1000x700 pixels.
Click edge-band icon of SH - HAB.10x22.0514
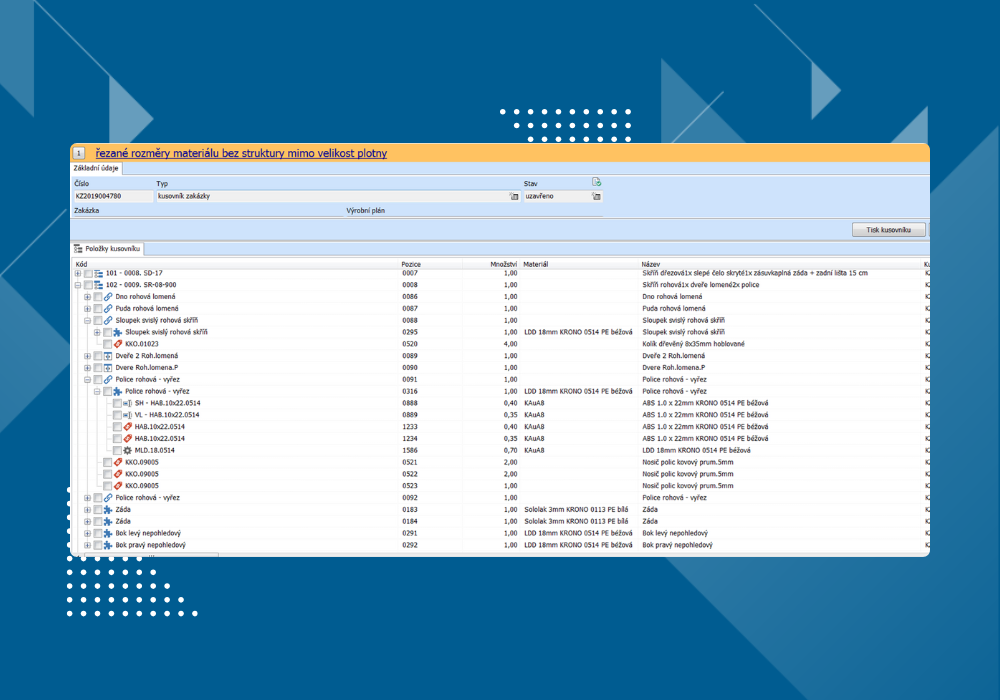pos(128,404)
